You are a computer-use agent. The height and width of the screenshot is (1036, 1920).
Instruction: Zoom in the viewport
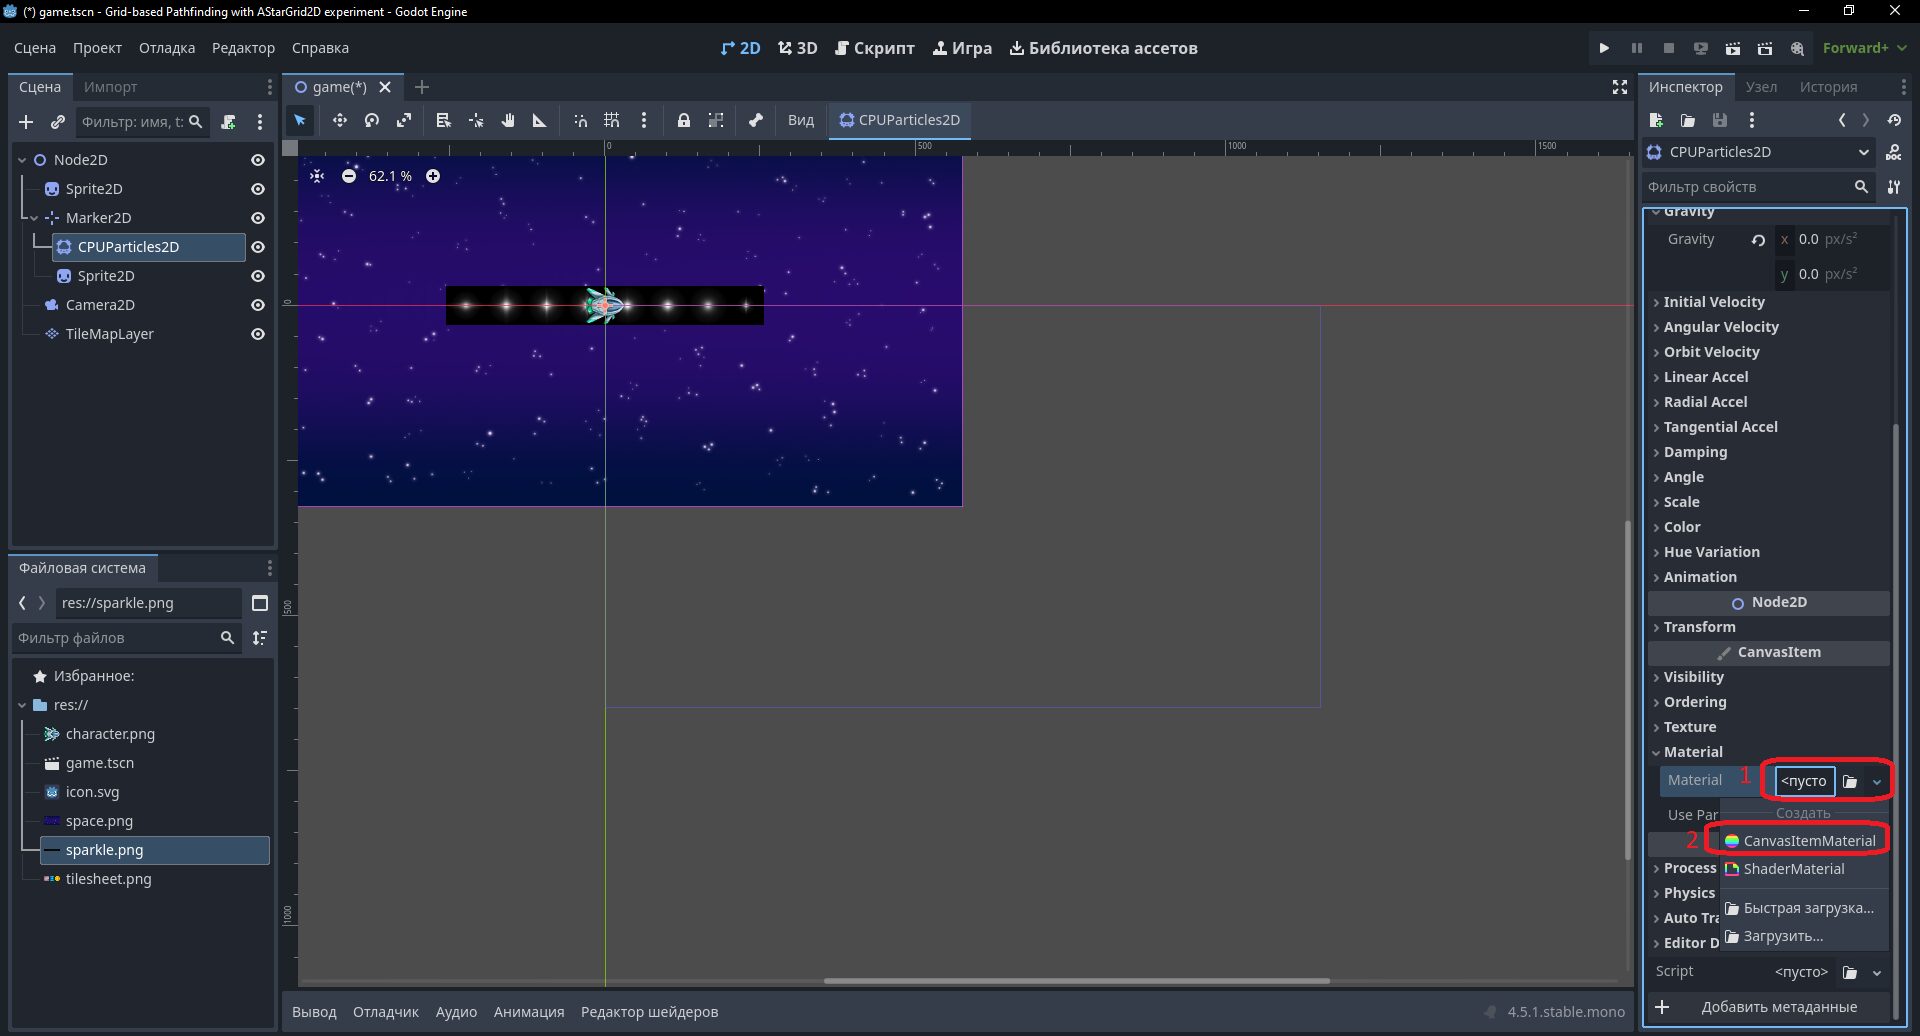coord(433,176)
